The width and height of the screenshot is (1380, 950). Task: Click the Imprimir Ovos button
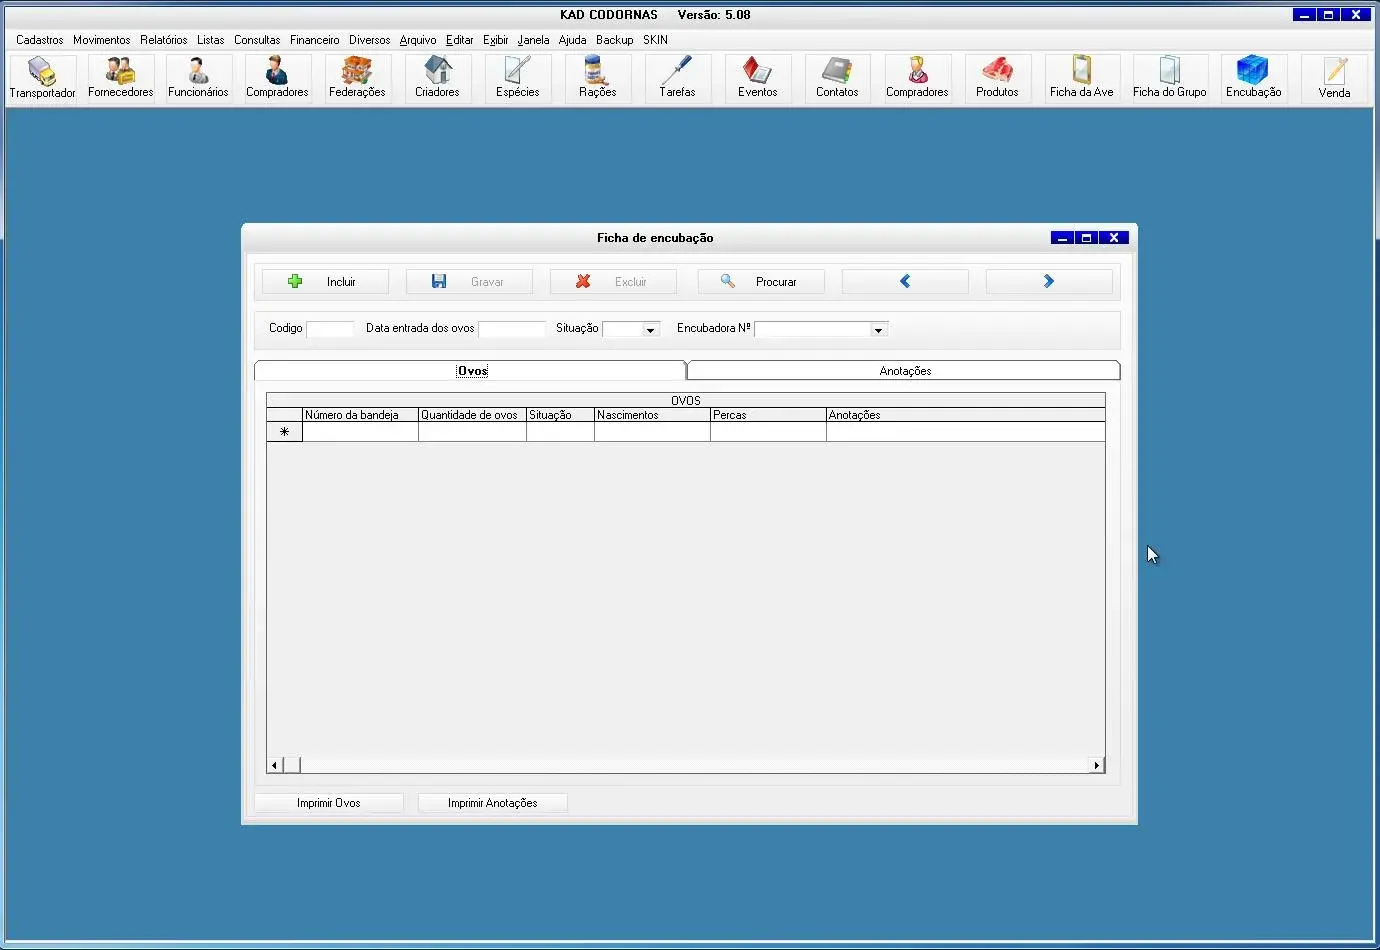click(x=328, y=803)
